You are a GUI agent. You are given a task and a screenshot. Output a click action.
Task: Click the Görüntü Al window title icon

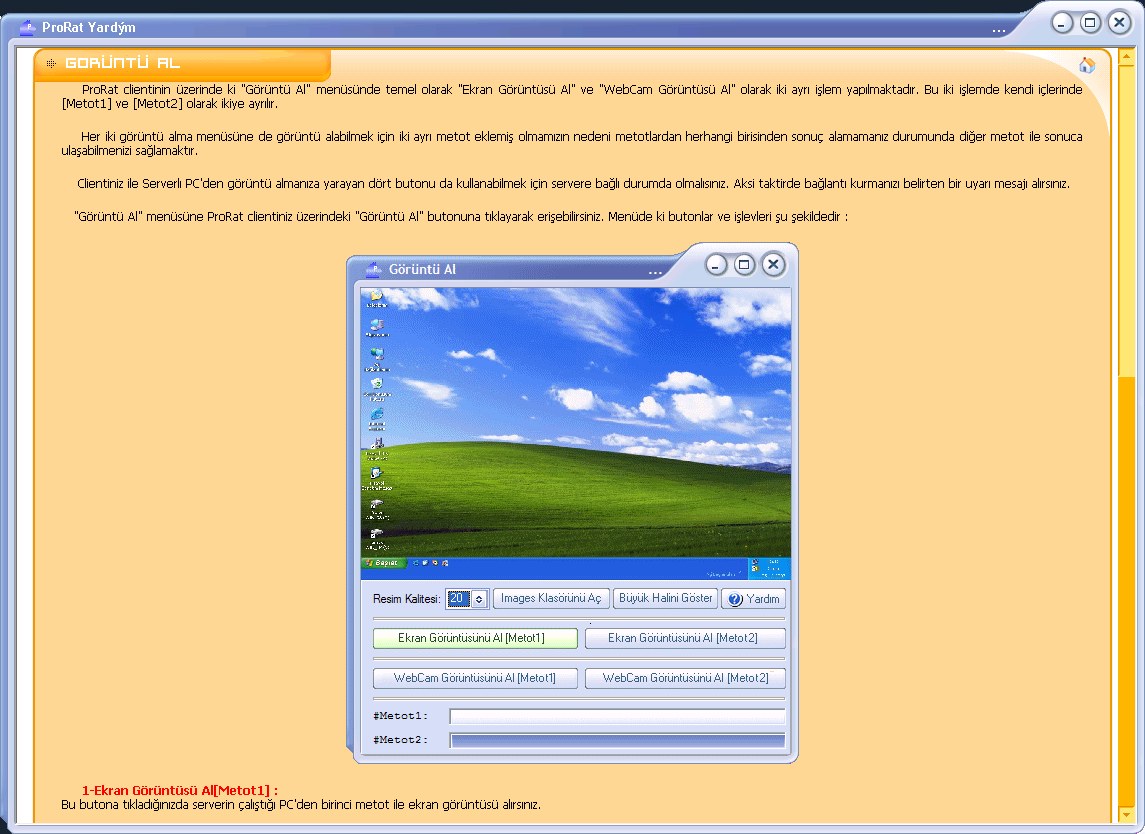[x=374, y=269]
